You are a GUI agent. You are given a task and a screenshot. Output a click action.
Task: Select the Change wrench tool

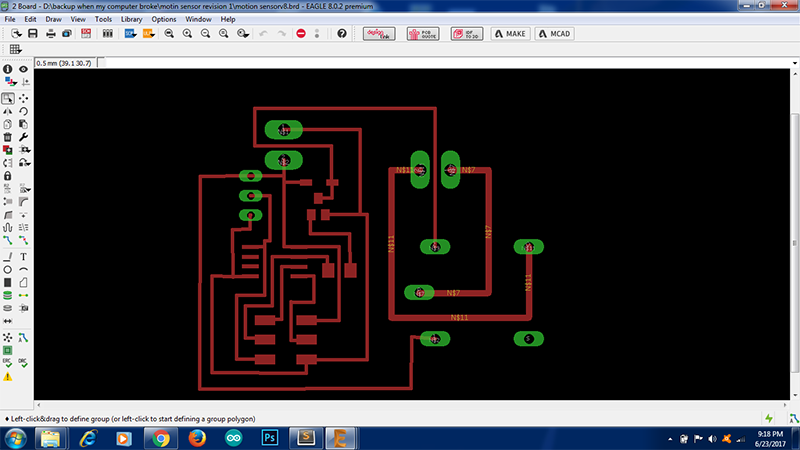click(23, 137)
